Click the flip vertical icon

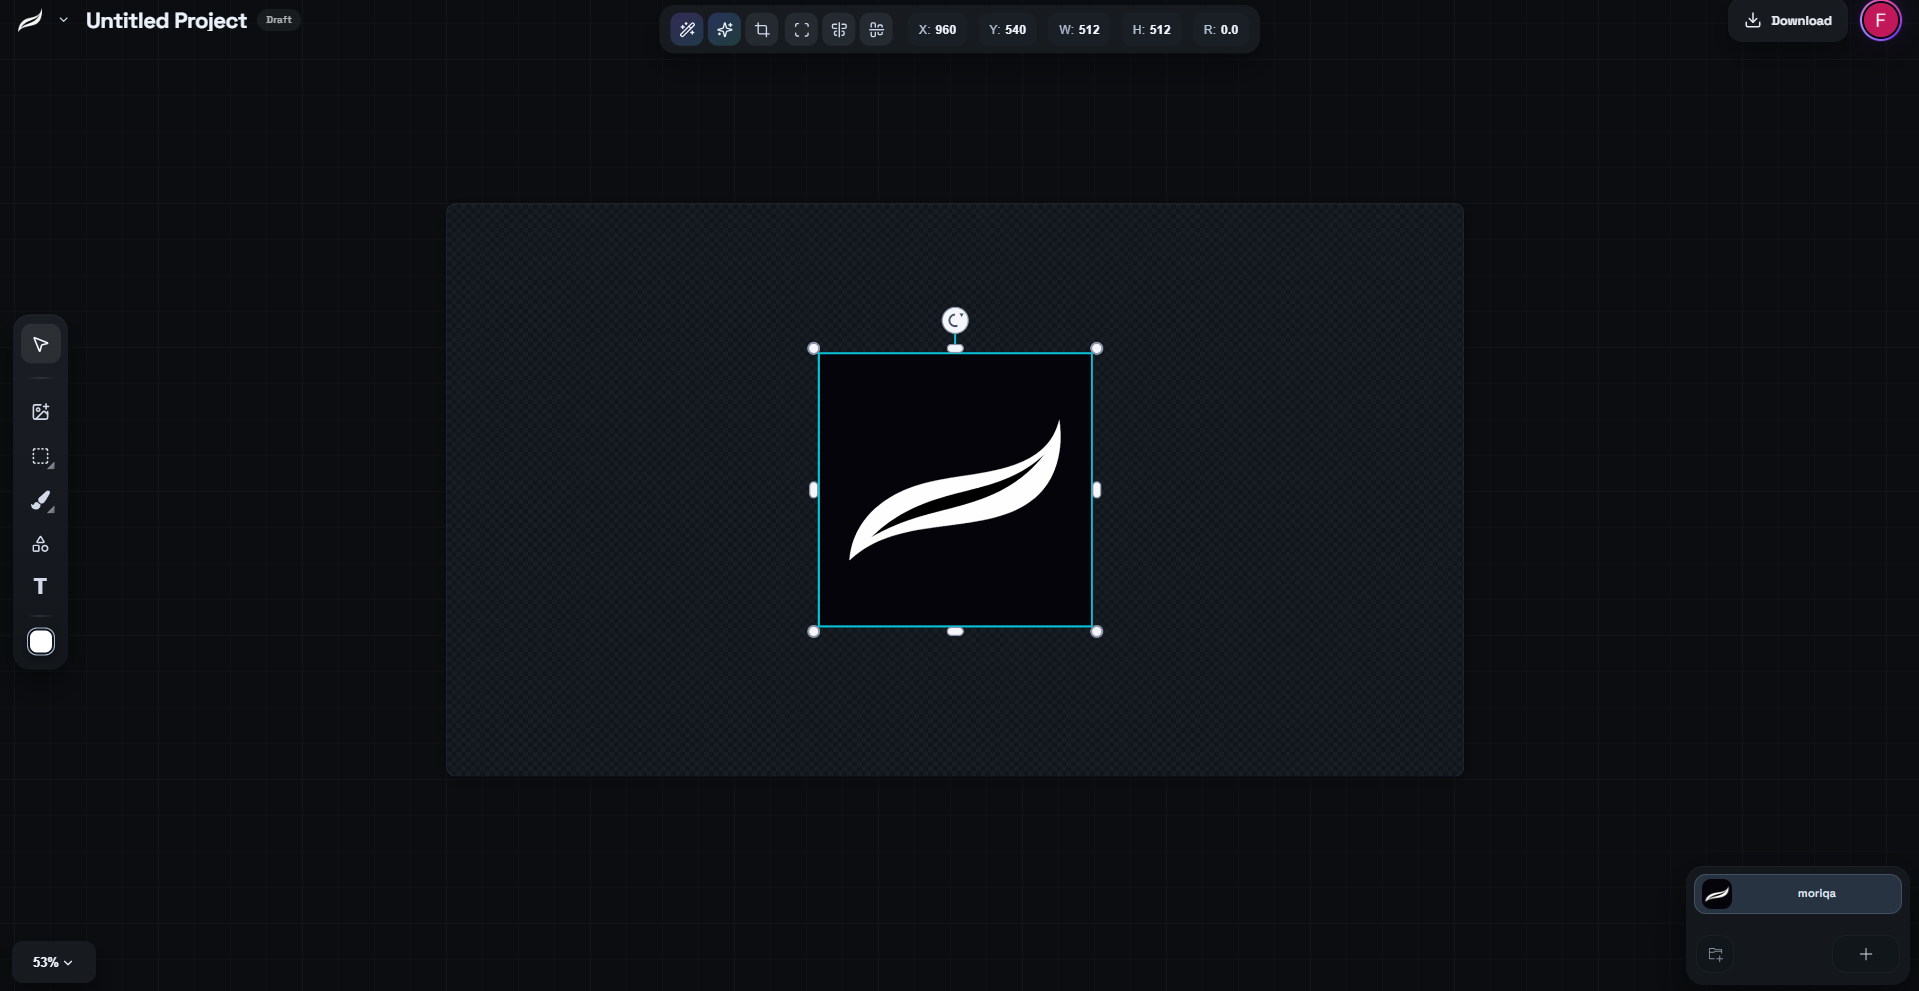[x=876, y=30]
